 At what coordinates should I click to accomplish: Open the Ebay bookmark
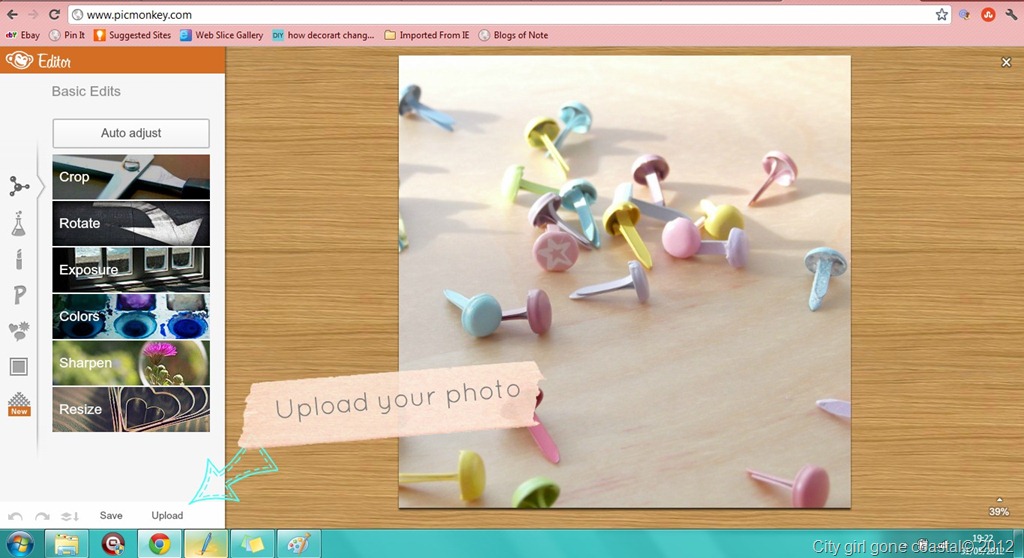[23, 35]
